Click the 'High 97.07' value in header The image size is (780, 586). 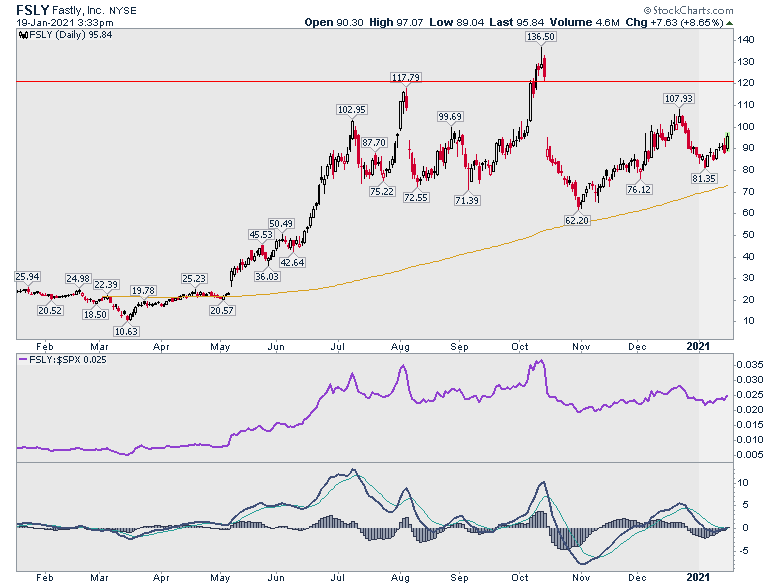[396, 22]
